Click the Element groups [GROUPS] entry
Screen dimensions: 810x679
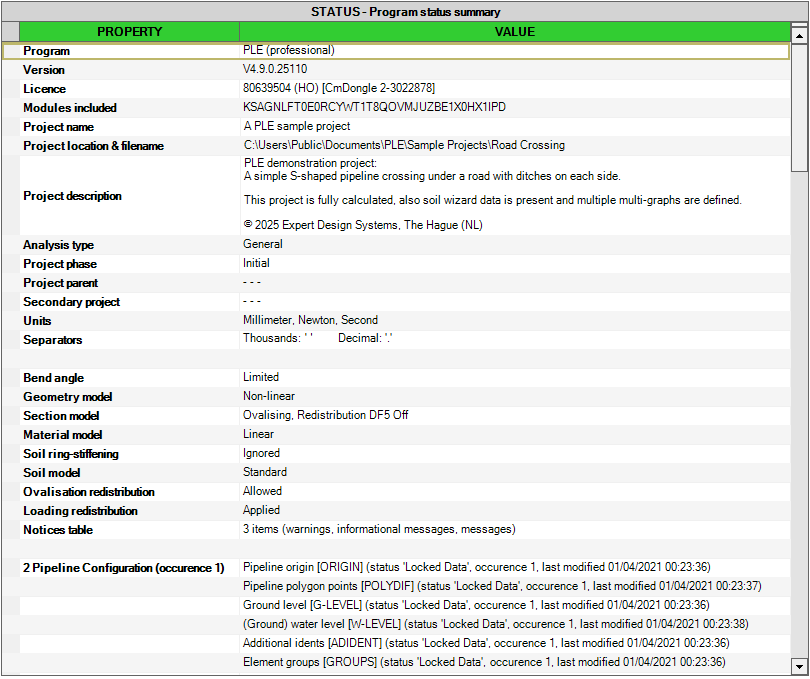pyautogui.click(x=484, y=662)
